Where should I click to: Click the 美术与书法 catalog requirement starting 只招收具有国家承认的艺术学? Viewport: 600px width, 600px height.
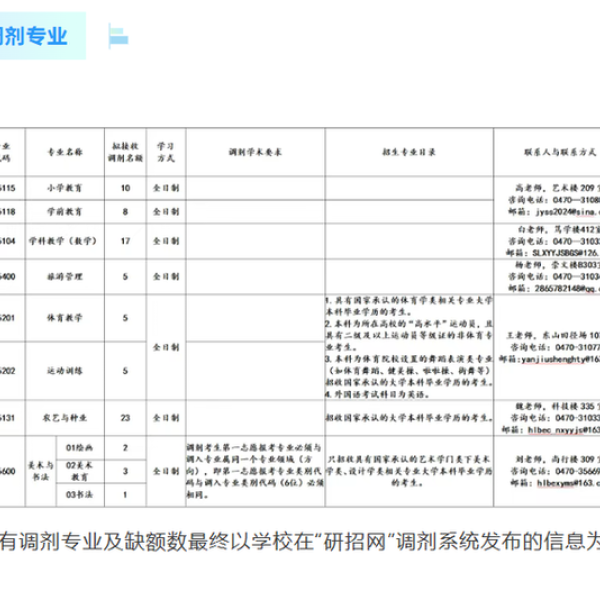click(409, 471)
